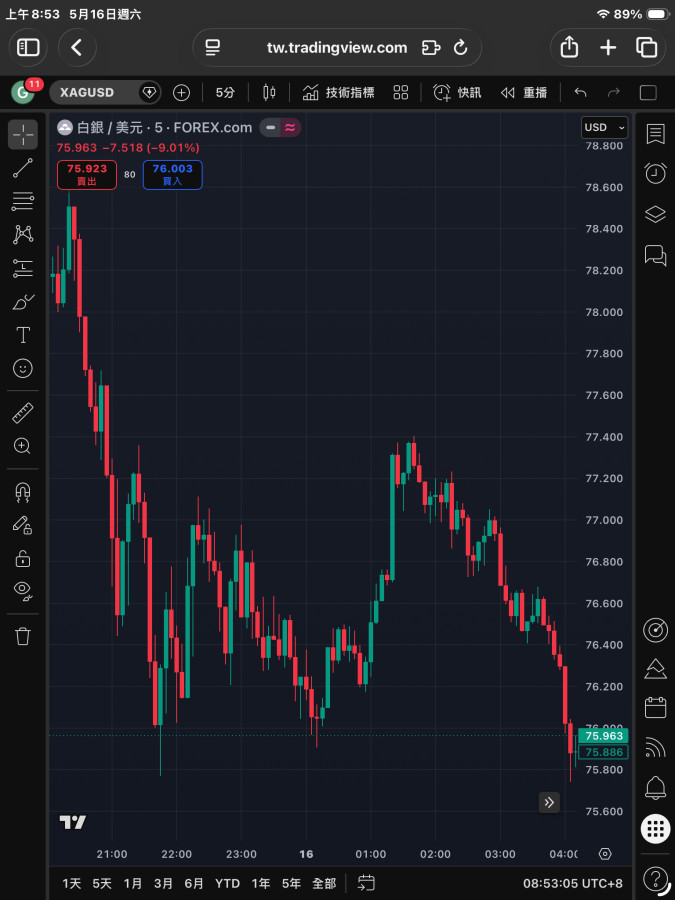Select the YTD time range
Viewport: 675px width, 900px height.
[227, 883]
